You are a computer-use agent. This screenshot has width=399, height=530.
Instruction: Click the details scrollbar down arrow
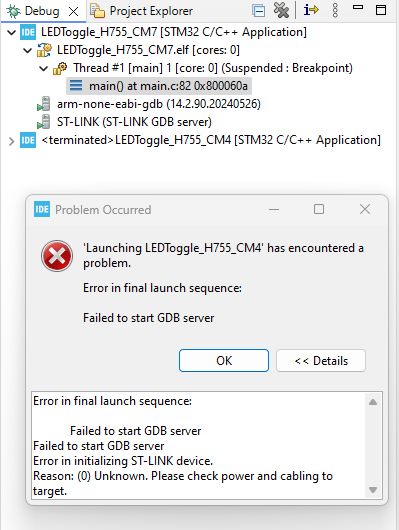tap(373, 490)
